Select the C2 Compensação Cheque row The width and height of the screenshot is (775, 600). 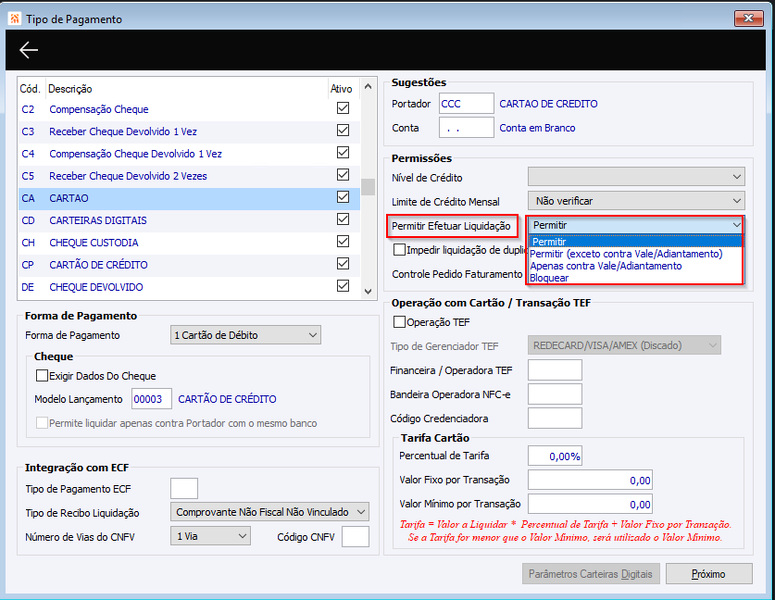tap(189, 109)
